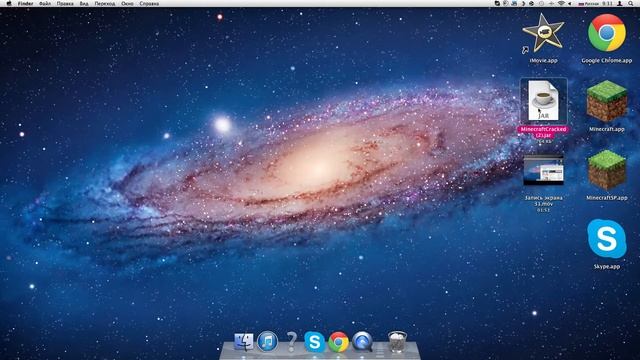Open the Файл menu
The width and height of the screenshot is (640, 360).
(x=45, y=3)
